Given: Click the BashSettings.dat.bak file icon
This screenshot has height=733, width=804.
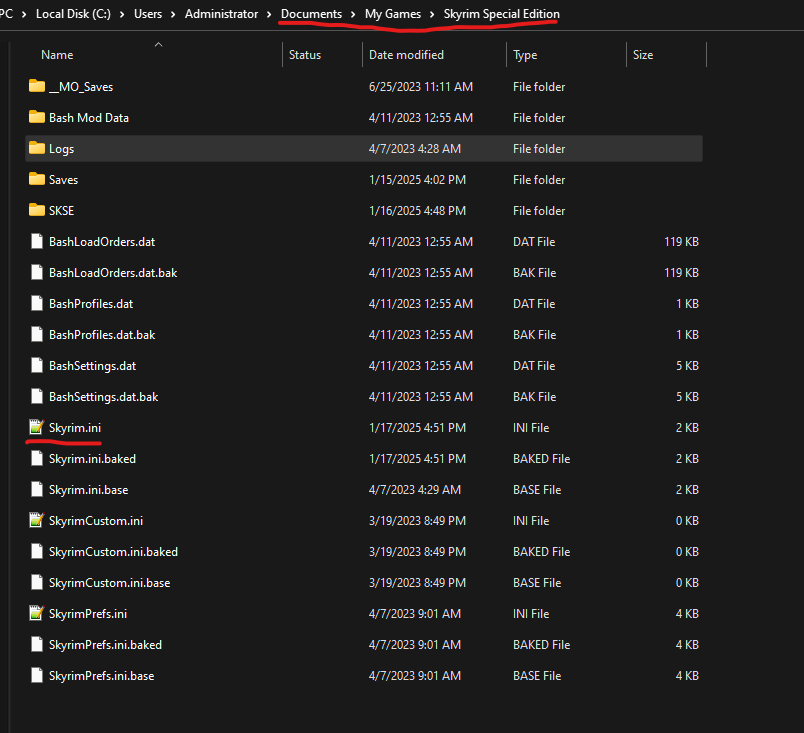Looking at the screenshot, I should tap(37, 396).
